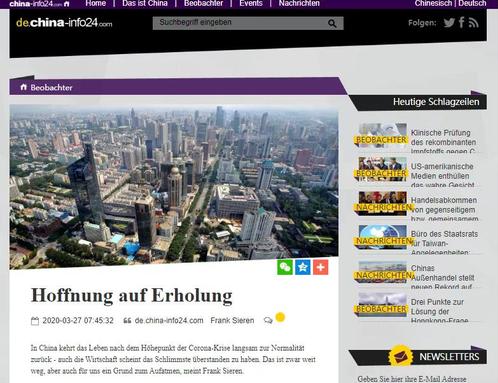Click small home icon in top bar

click(67, 4)
